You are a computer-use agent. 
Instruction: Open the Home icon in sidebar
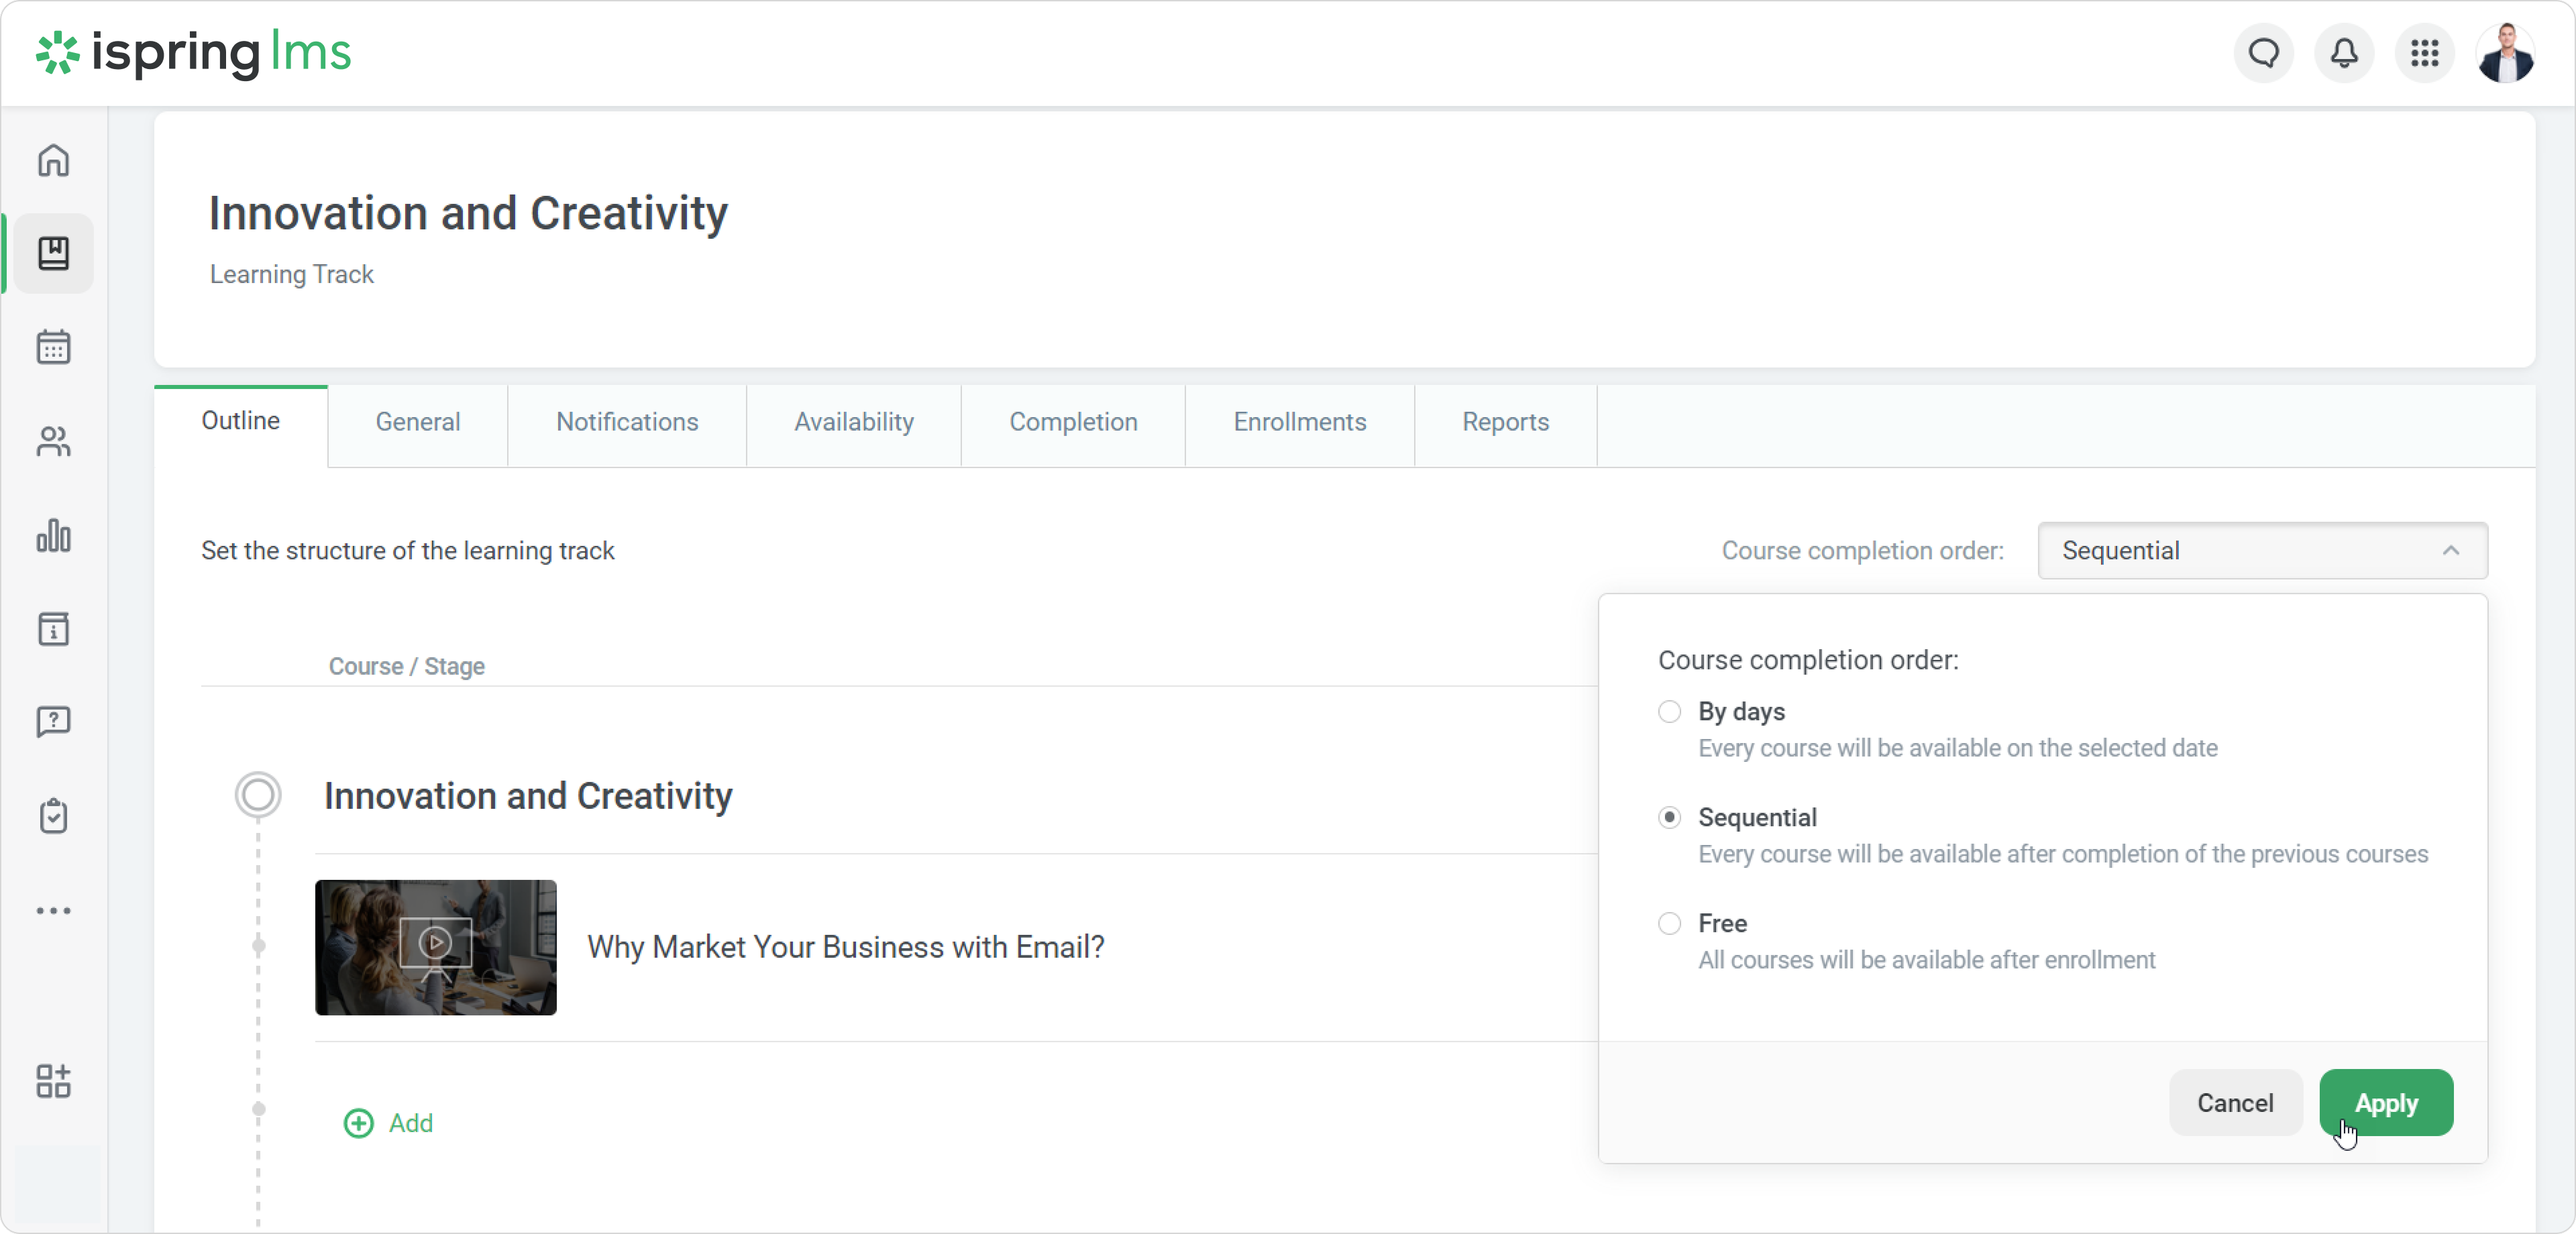click(x=54, y=160)
